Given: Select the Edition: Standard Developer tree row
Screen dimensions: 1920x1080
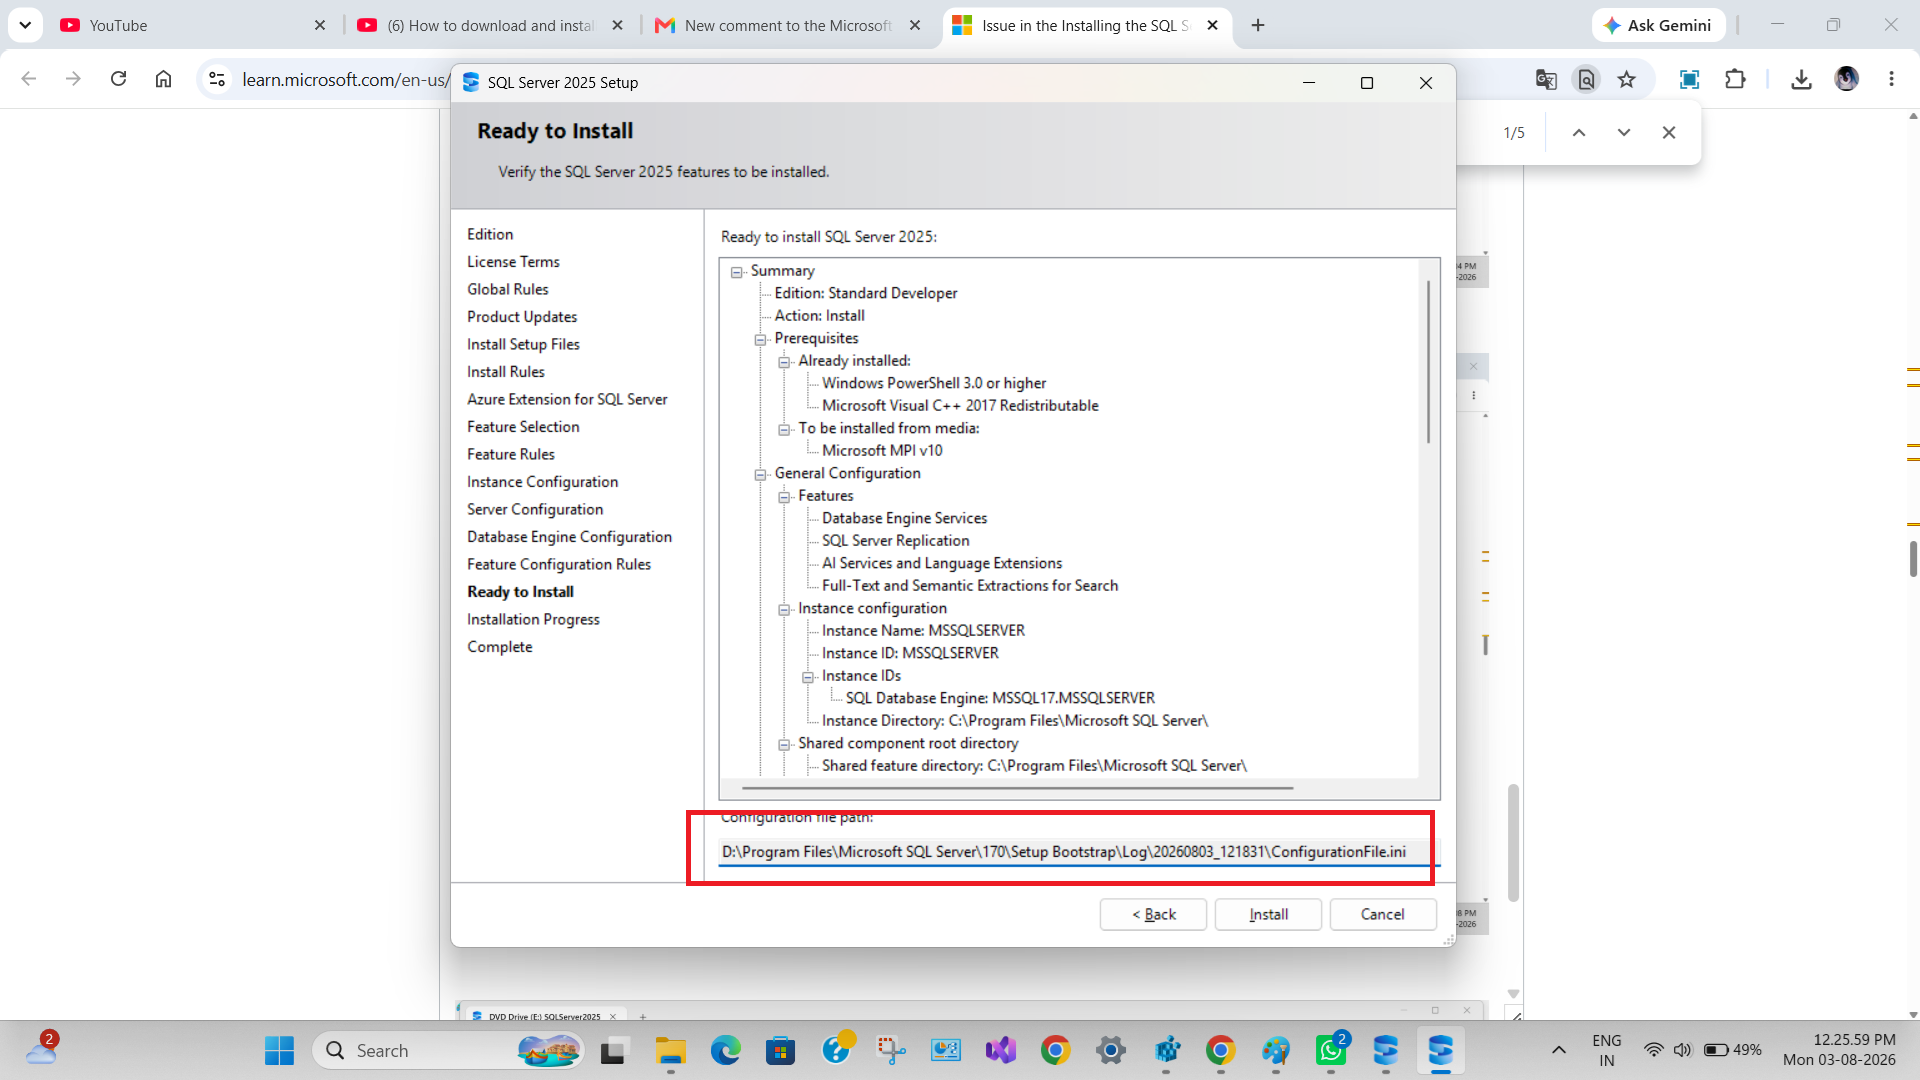Looking at the screenshot, I should point(865,293).
